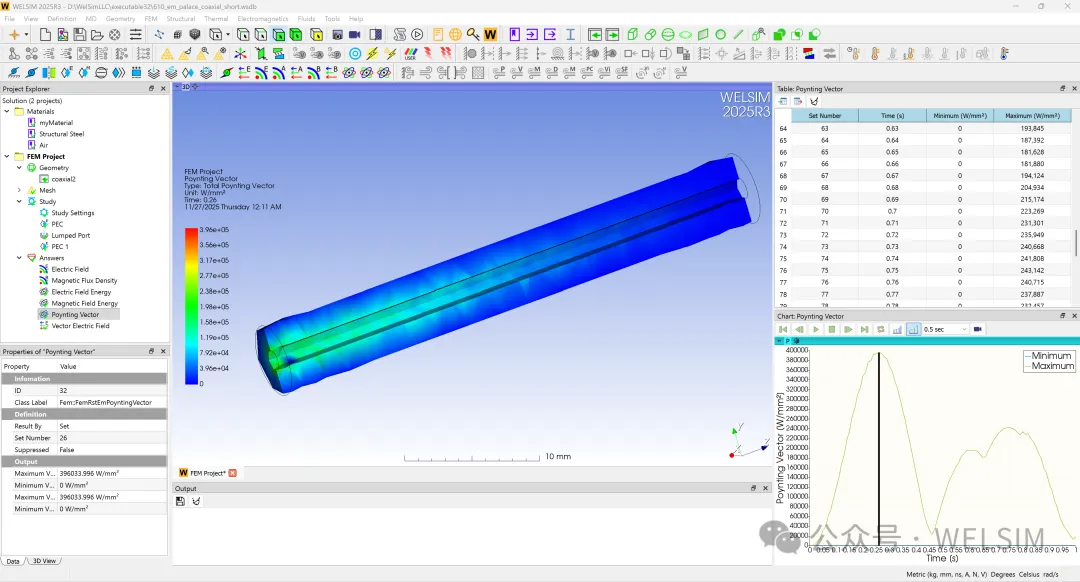Click the globe icon in the top toolbar
The image size is (1080, 582).
pyautogui.click(x=455, y=34)
